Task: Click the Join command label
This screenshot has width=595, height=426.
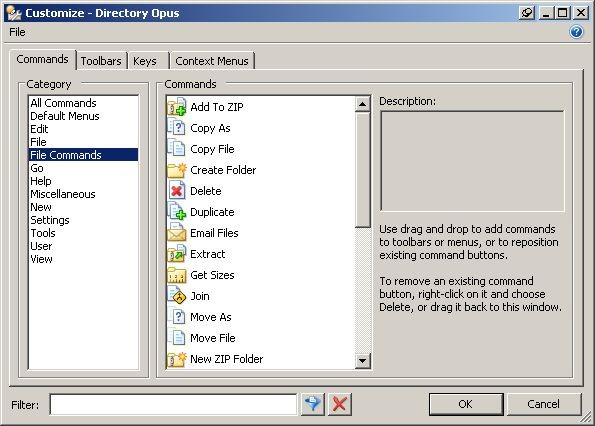Action: click(x=200, y=296)
